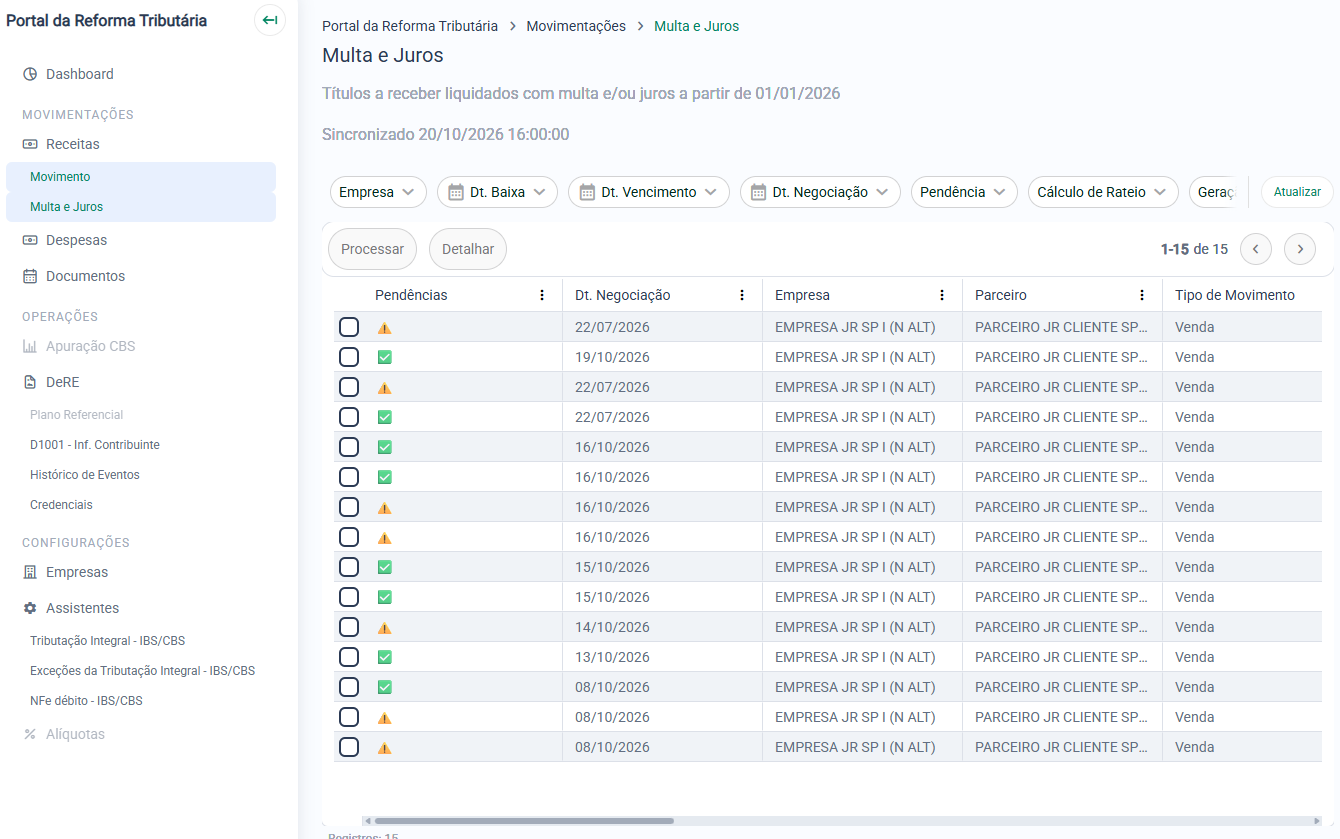Open the Dt. Baixa date filter
Image resolution: width=1340 pixels, height=839 pixels.
point(497,192)
